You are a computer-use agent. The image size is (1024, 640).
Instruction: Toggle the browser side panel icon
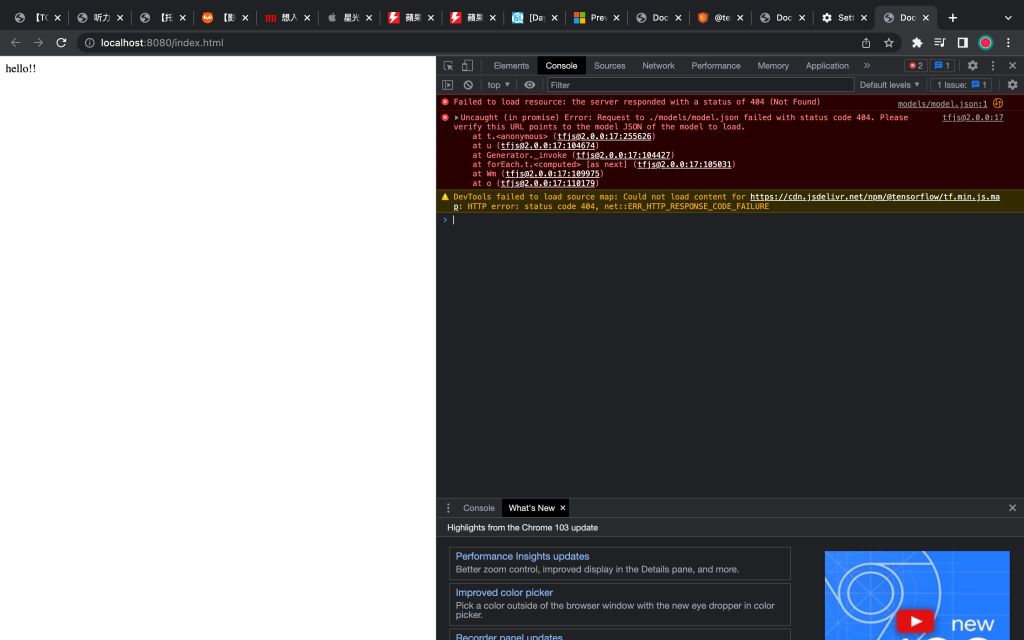963,43
